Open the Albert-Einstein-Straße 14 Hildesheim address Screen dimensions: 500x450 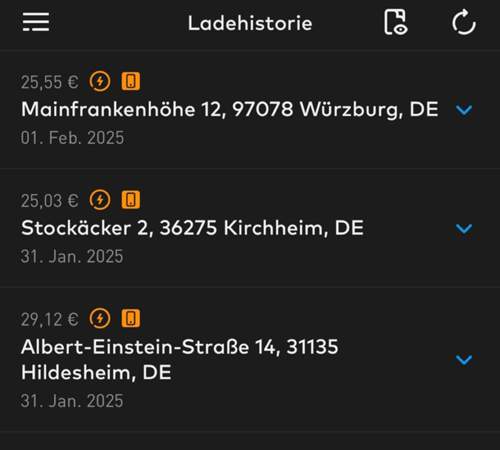point(180,359)
